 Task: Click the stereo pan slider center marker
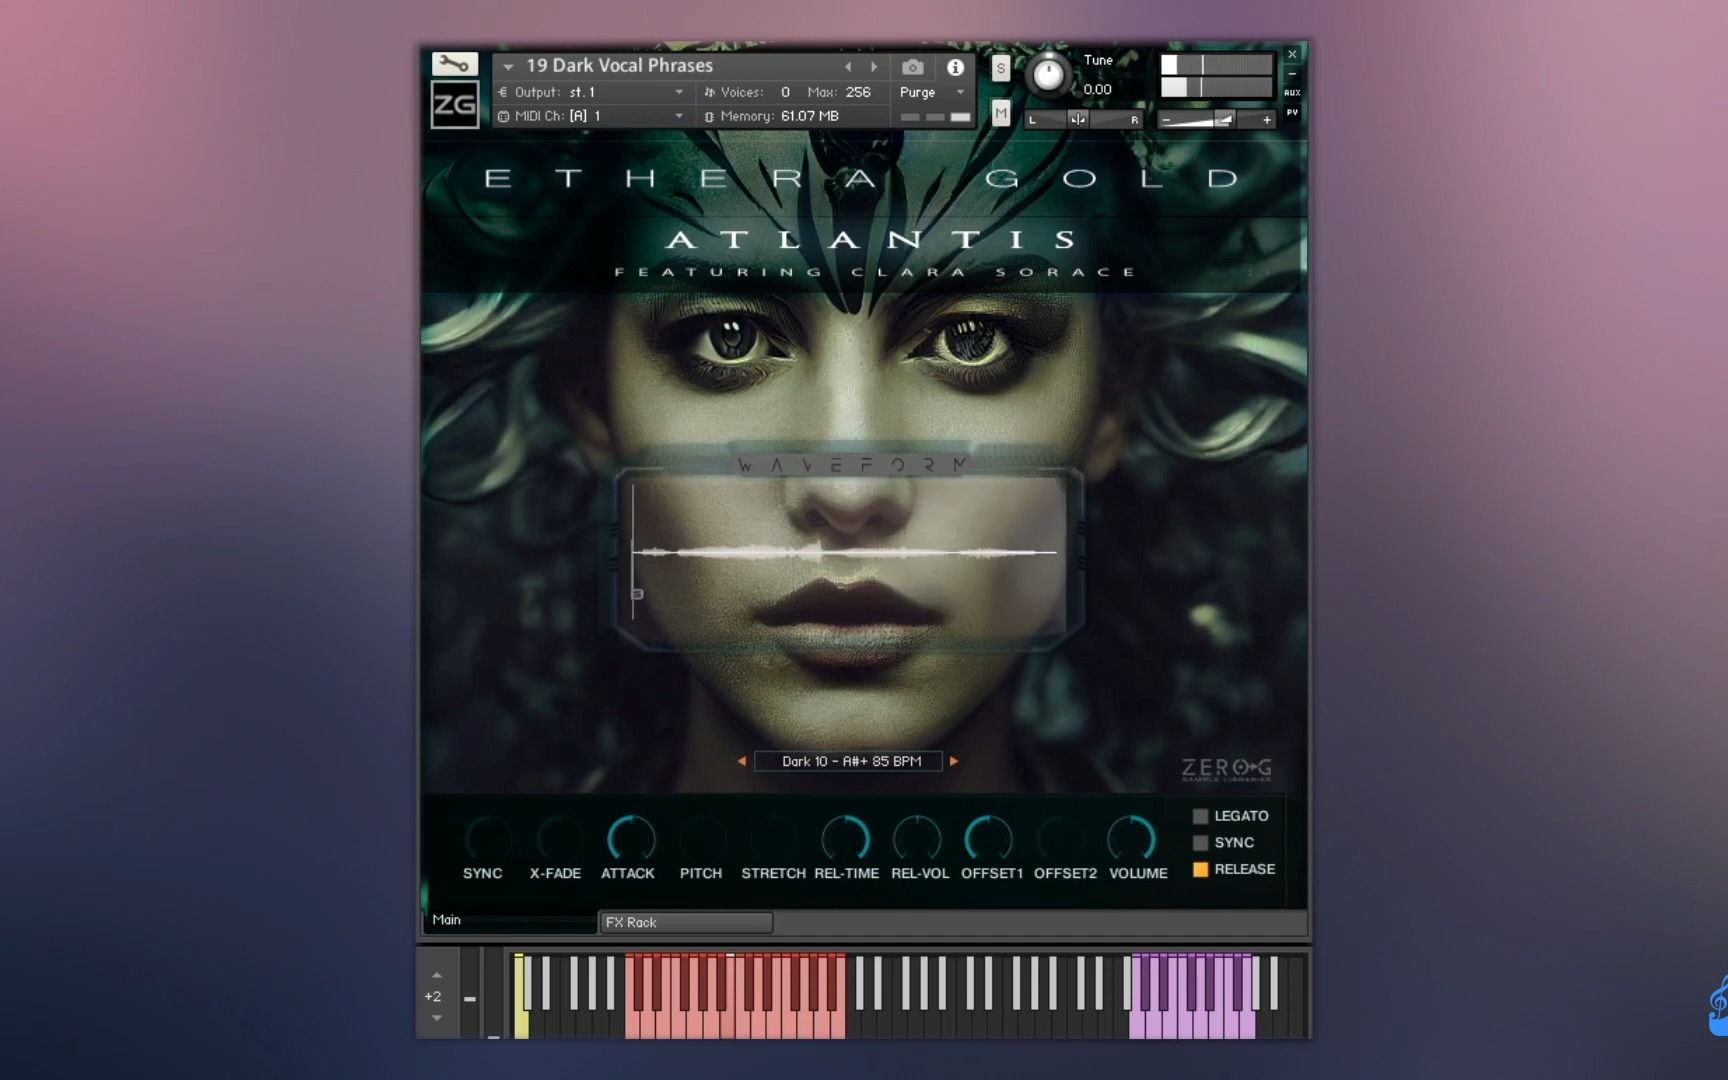coord(1078,120)
